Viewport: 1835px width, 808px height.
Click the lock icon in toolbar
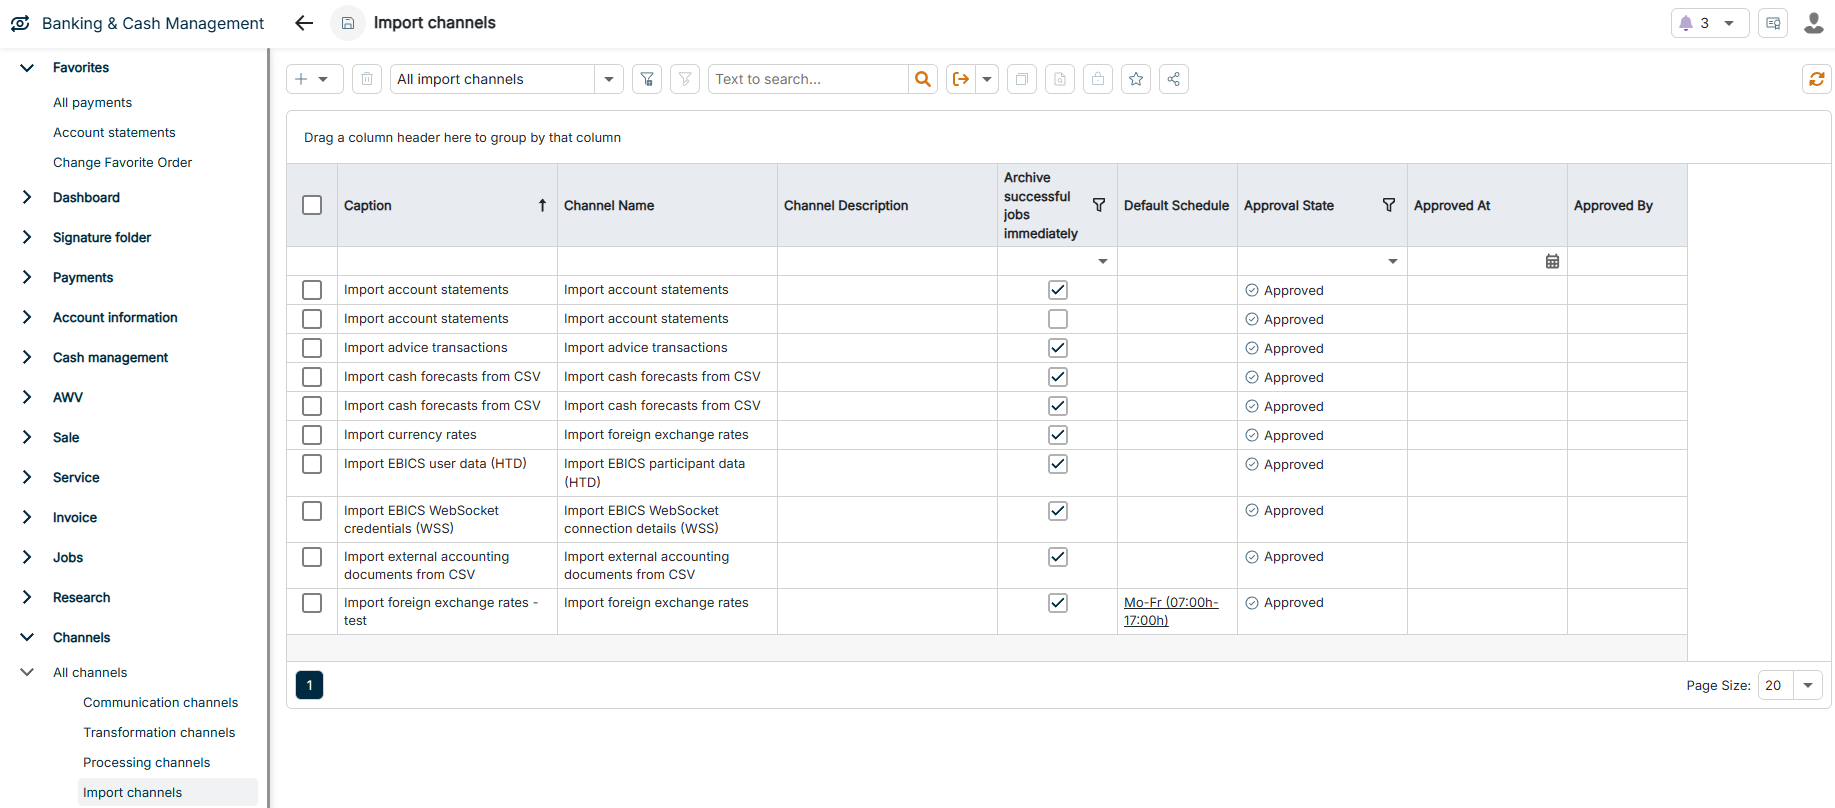click(x=1098, y=79)
